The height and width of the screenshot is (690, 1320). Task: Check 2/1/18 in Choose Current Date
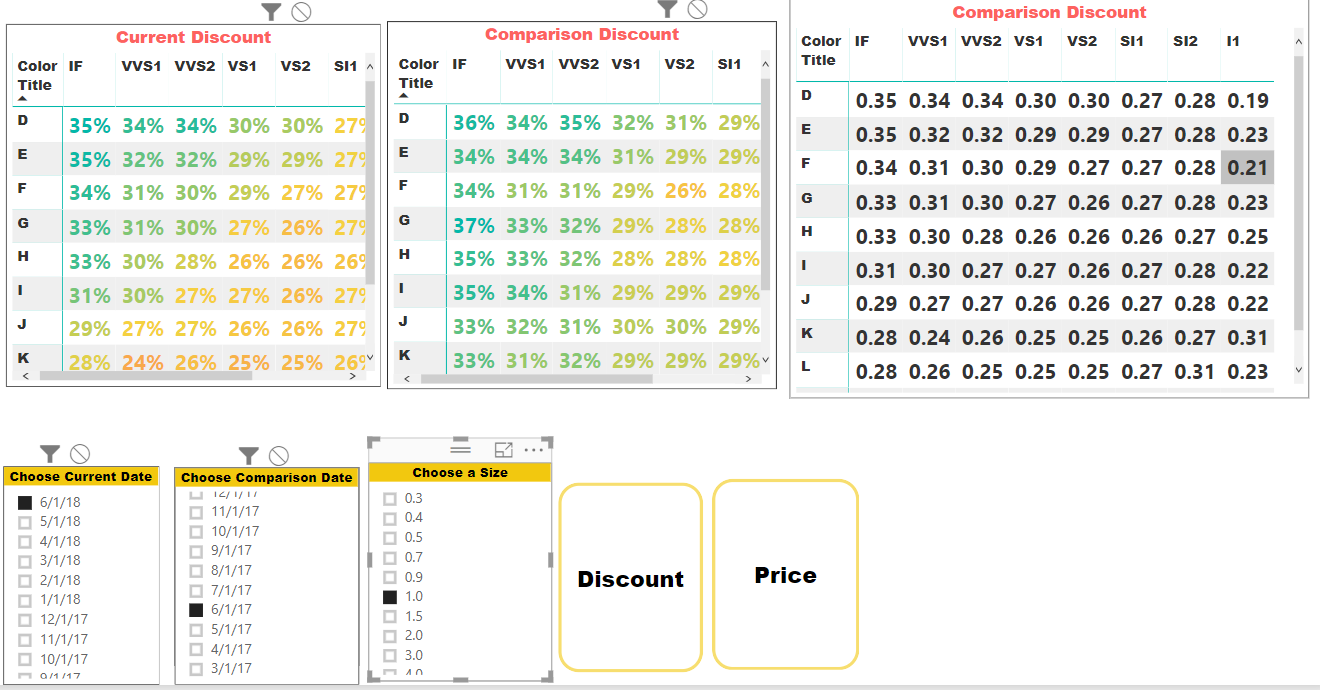(25, 580)
